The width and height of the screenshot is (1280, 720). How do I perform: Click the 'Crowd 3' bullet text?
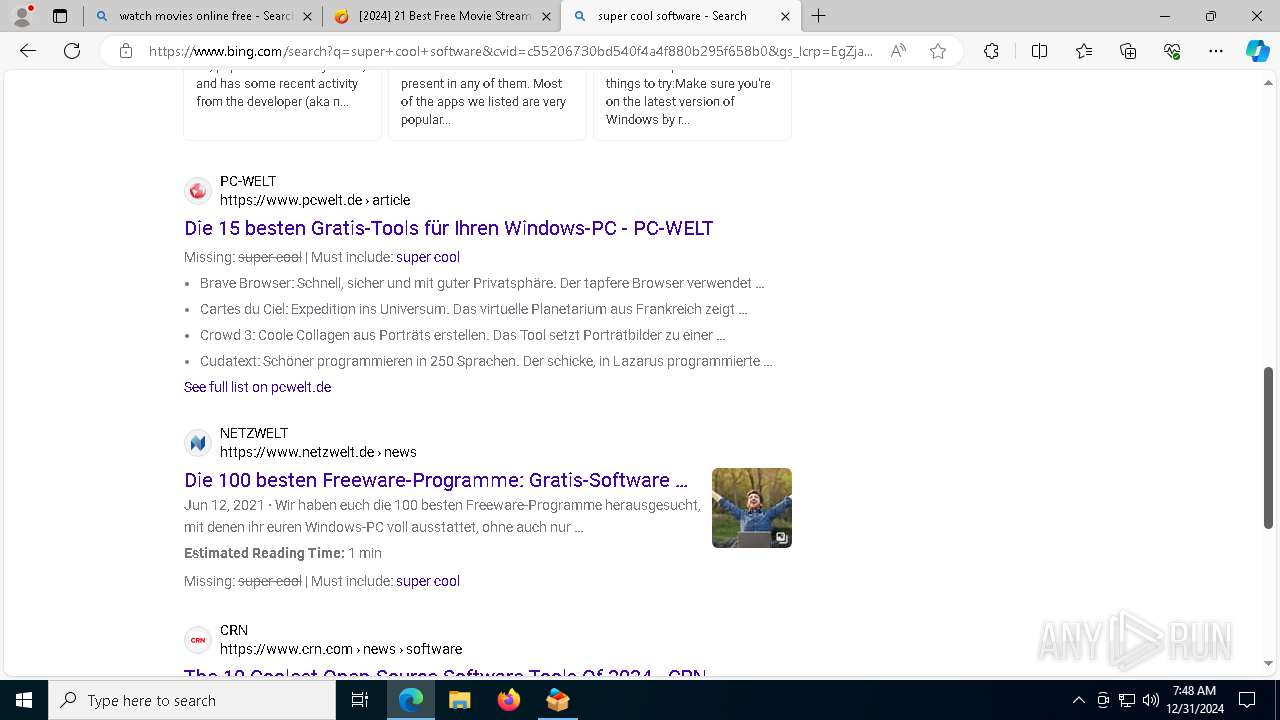point(463,335)
